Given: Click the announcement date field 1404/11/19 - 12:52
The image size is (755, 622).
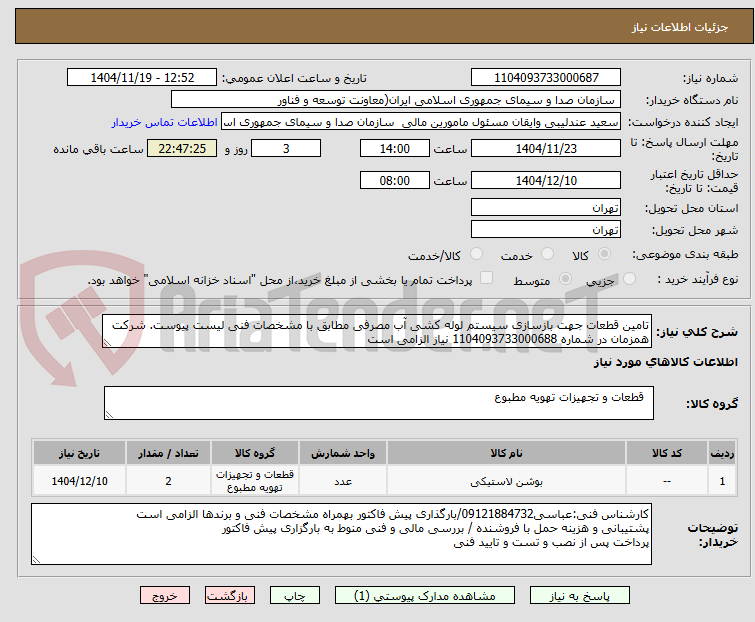Looking at the screenshot, I should coord(142,78).
